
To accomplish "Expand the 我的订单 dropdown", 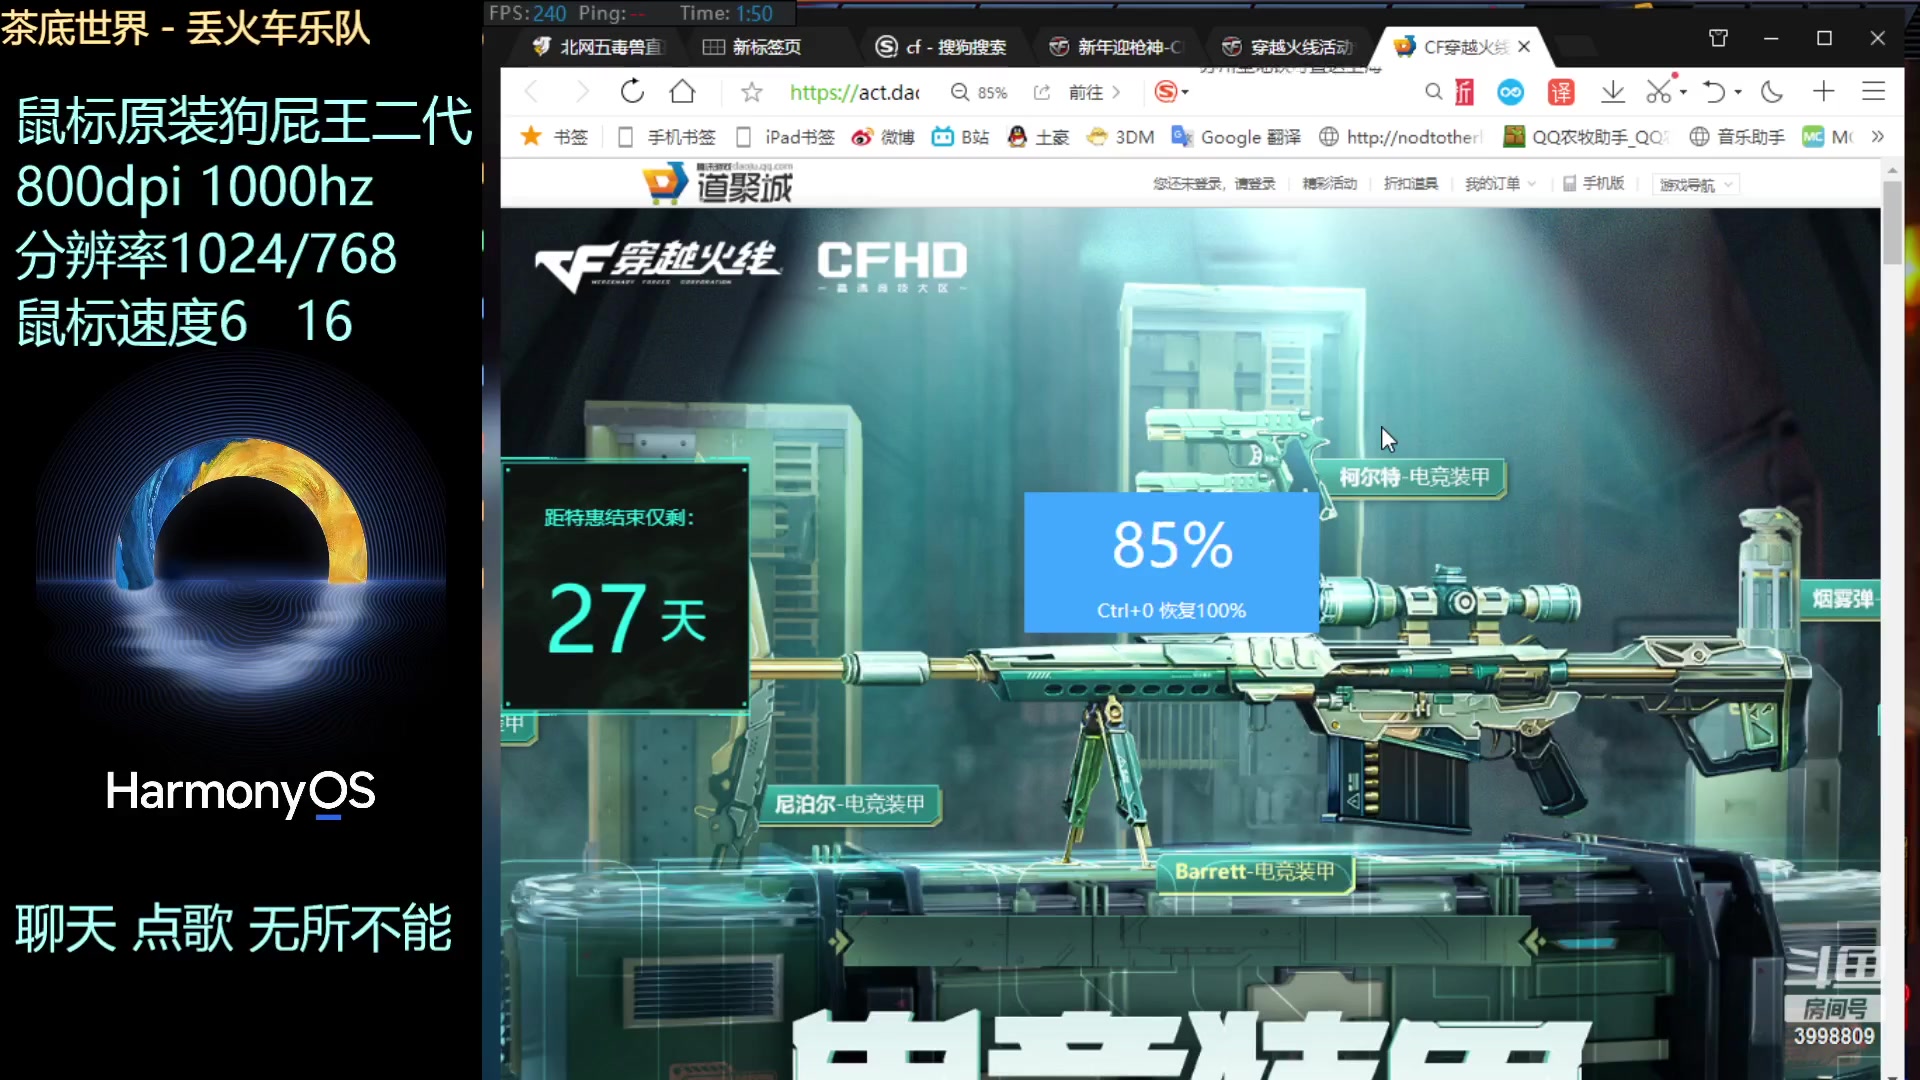I will 1501,184.
